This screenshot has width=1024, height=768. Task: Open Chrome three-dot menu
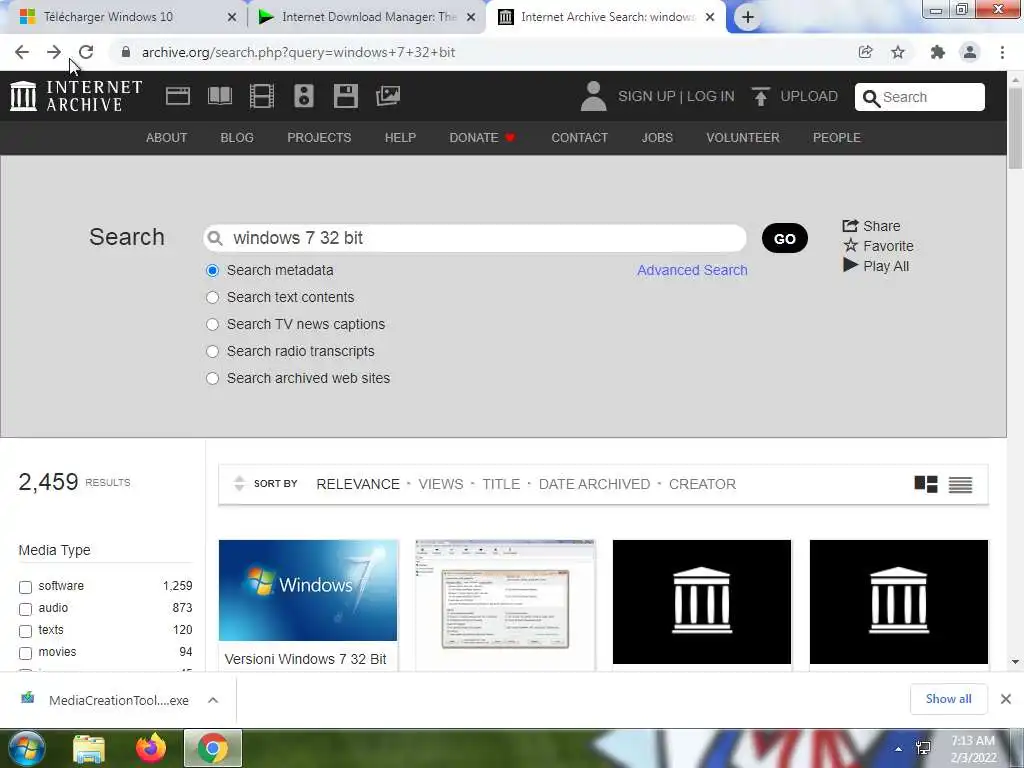1002,52
